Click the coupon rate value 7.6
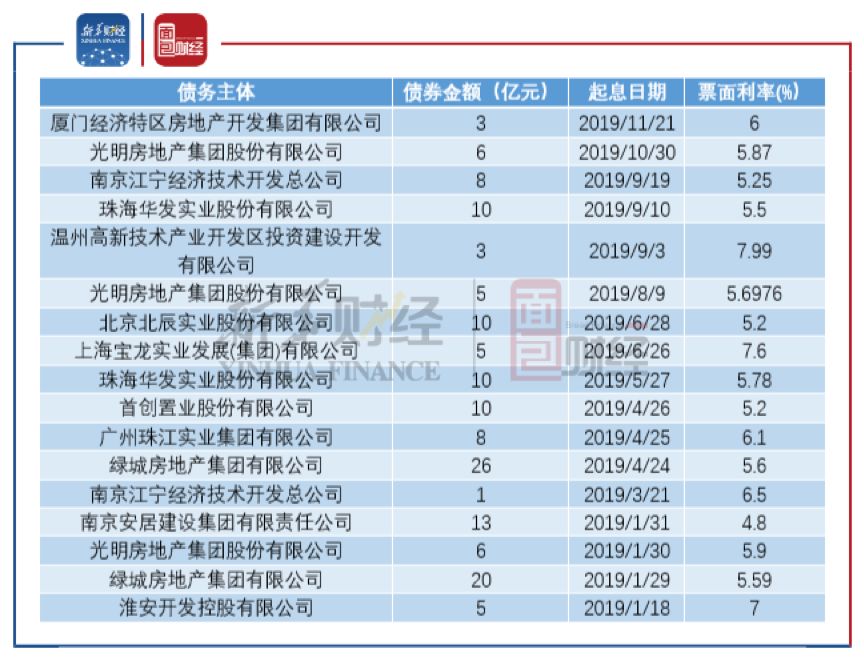The height and width of the screenshot is (660, 864). click(754, 351)
